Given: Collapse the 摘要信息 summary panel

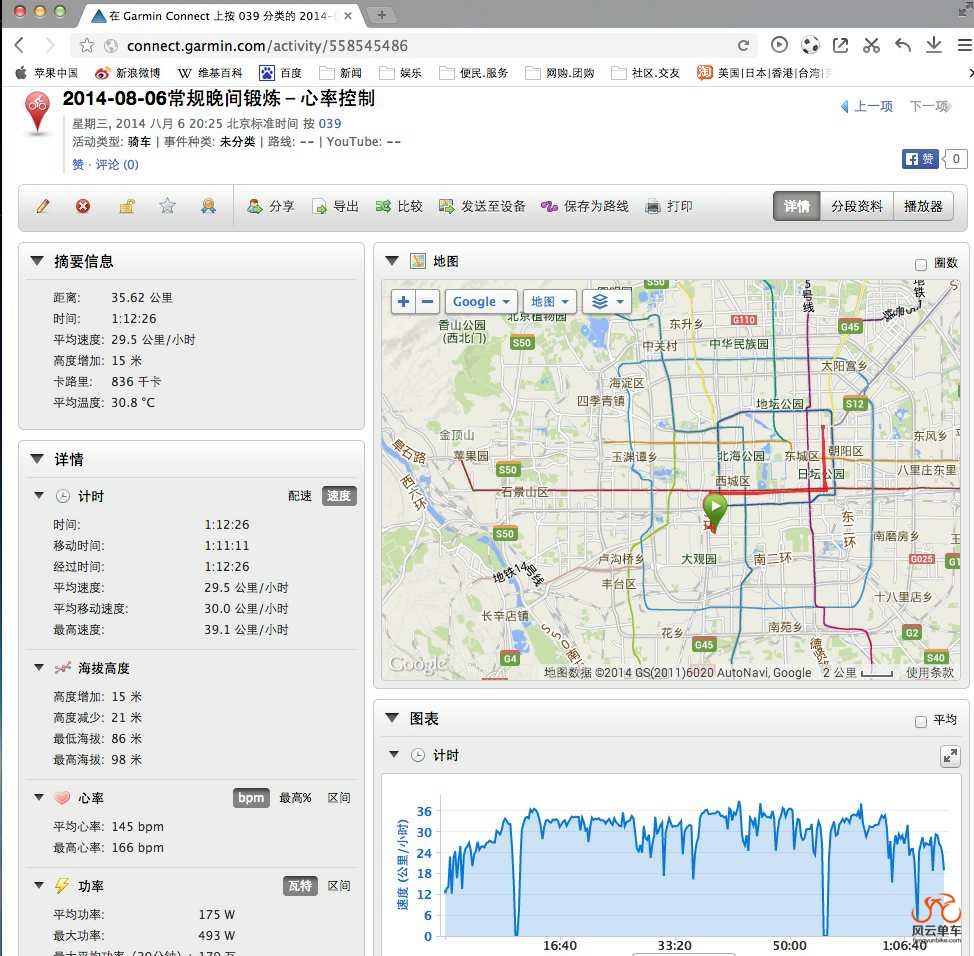Looking at the screenshot, I should [x=37, y=261].
